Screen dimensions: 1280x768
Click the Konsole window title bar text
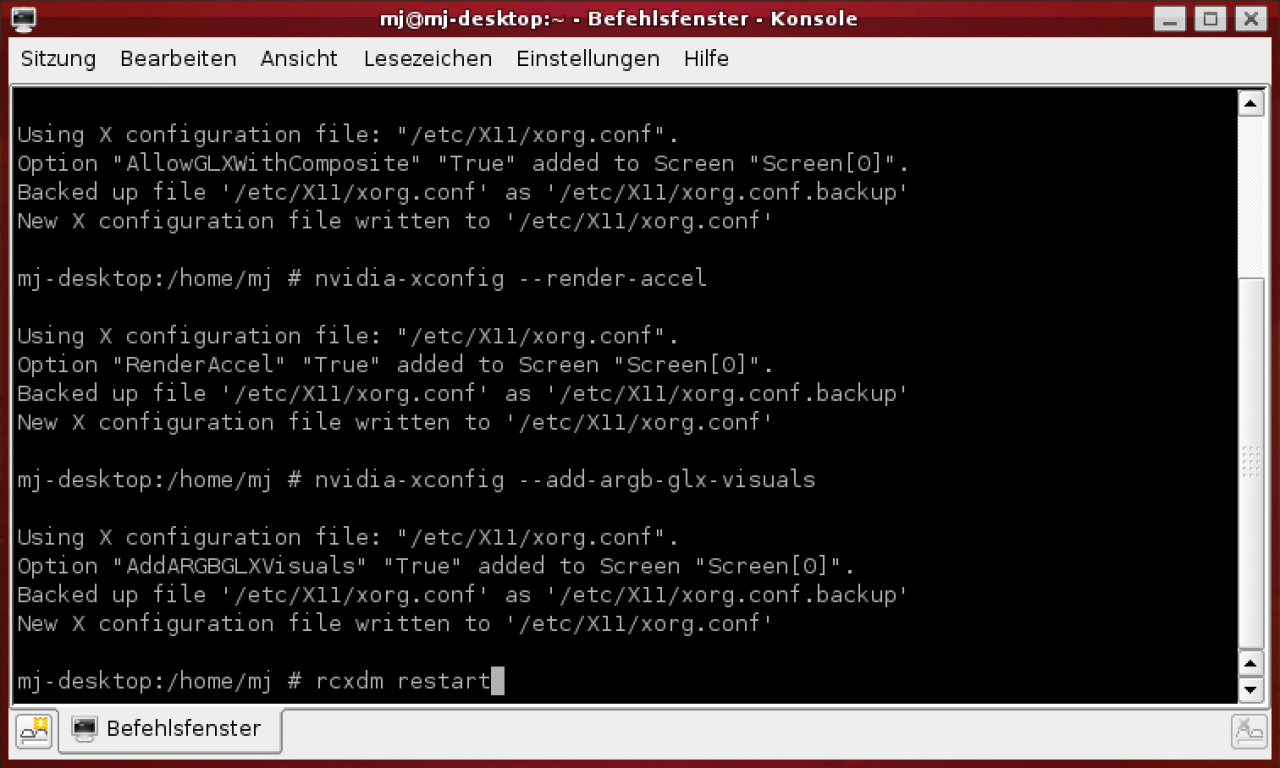point(619,18)
